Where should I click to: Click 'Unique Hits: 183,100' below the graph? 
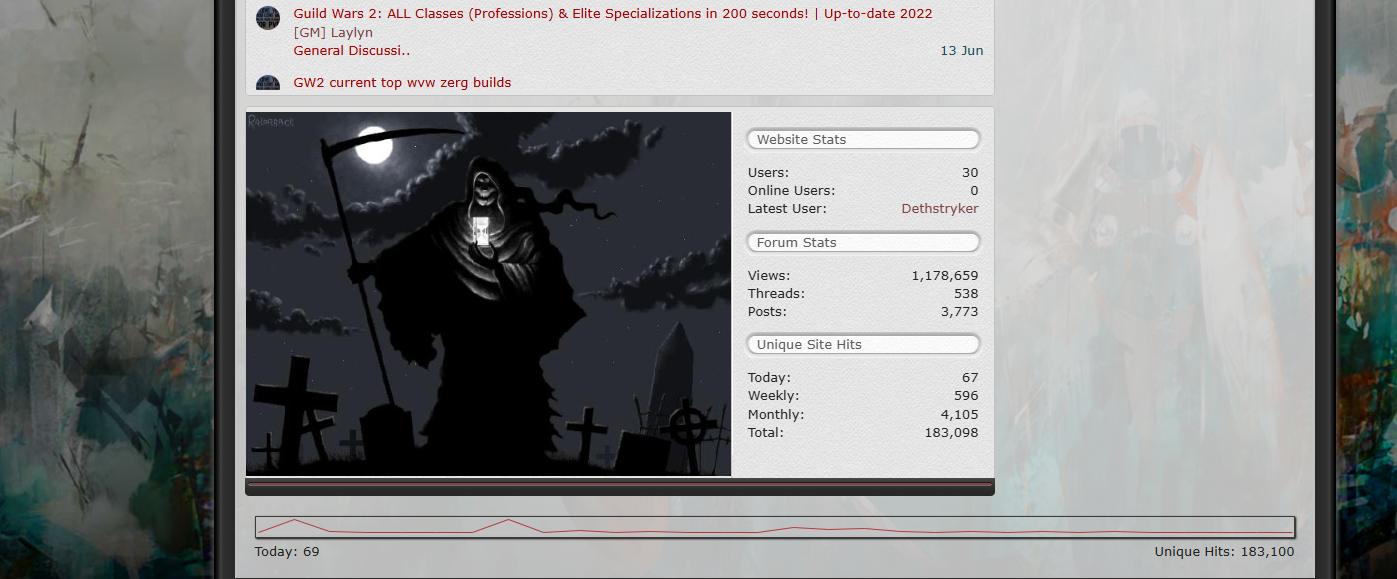(x=1224, y=552)
